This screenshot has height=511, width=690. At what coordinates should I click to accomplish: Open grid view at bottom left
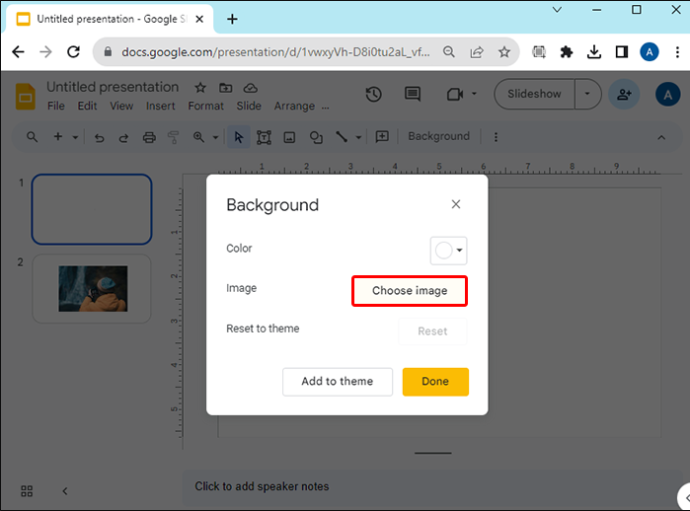(27, 491)
